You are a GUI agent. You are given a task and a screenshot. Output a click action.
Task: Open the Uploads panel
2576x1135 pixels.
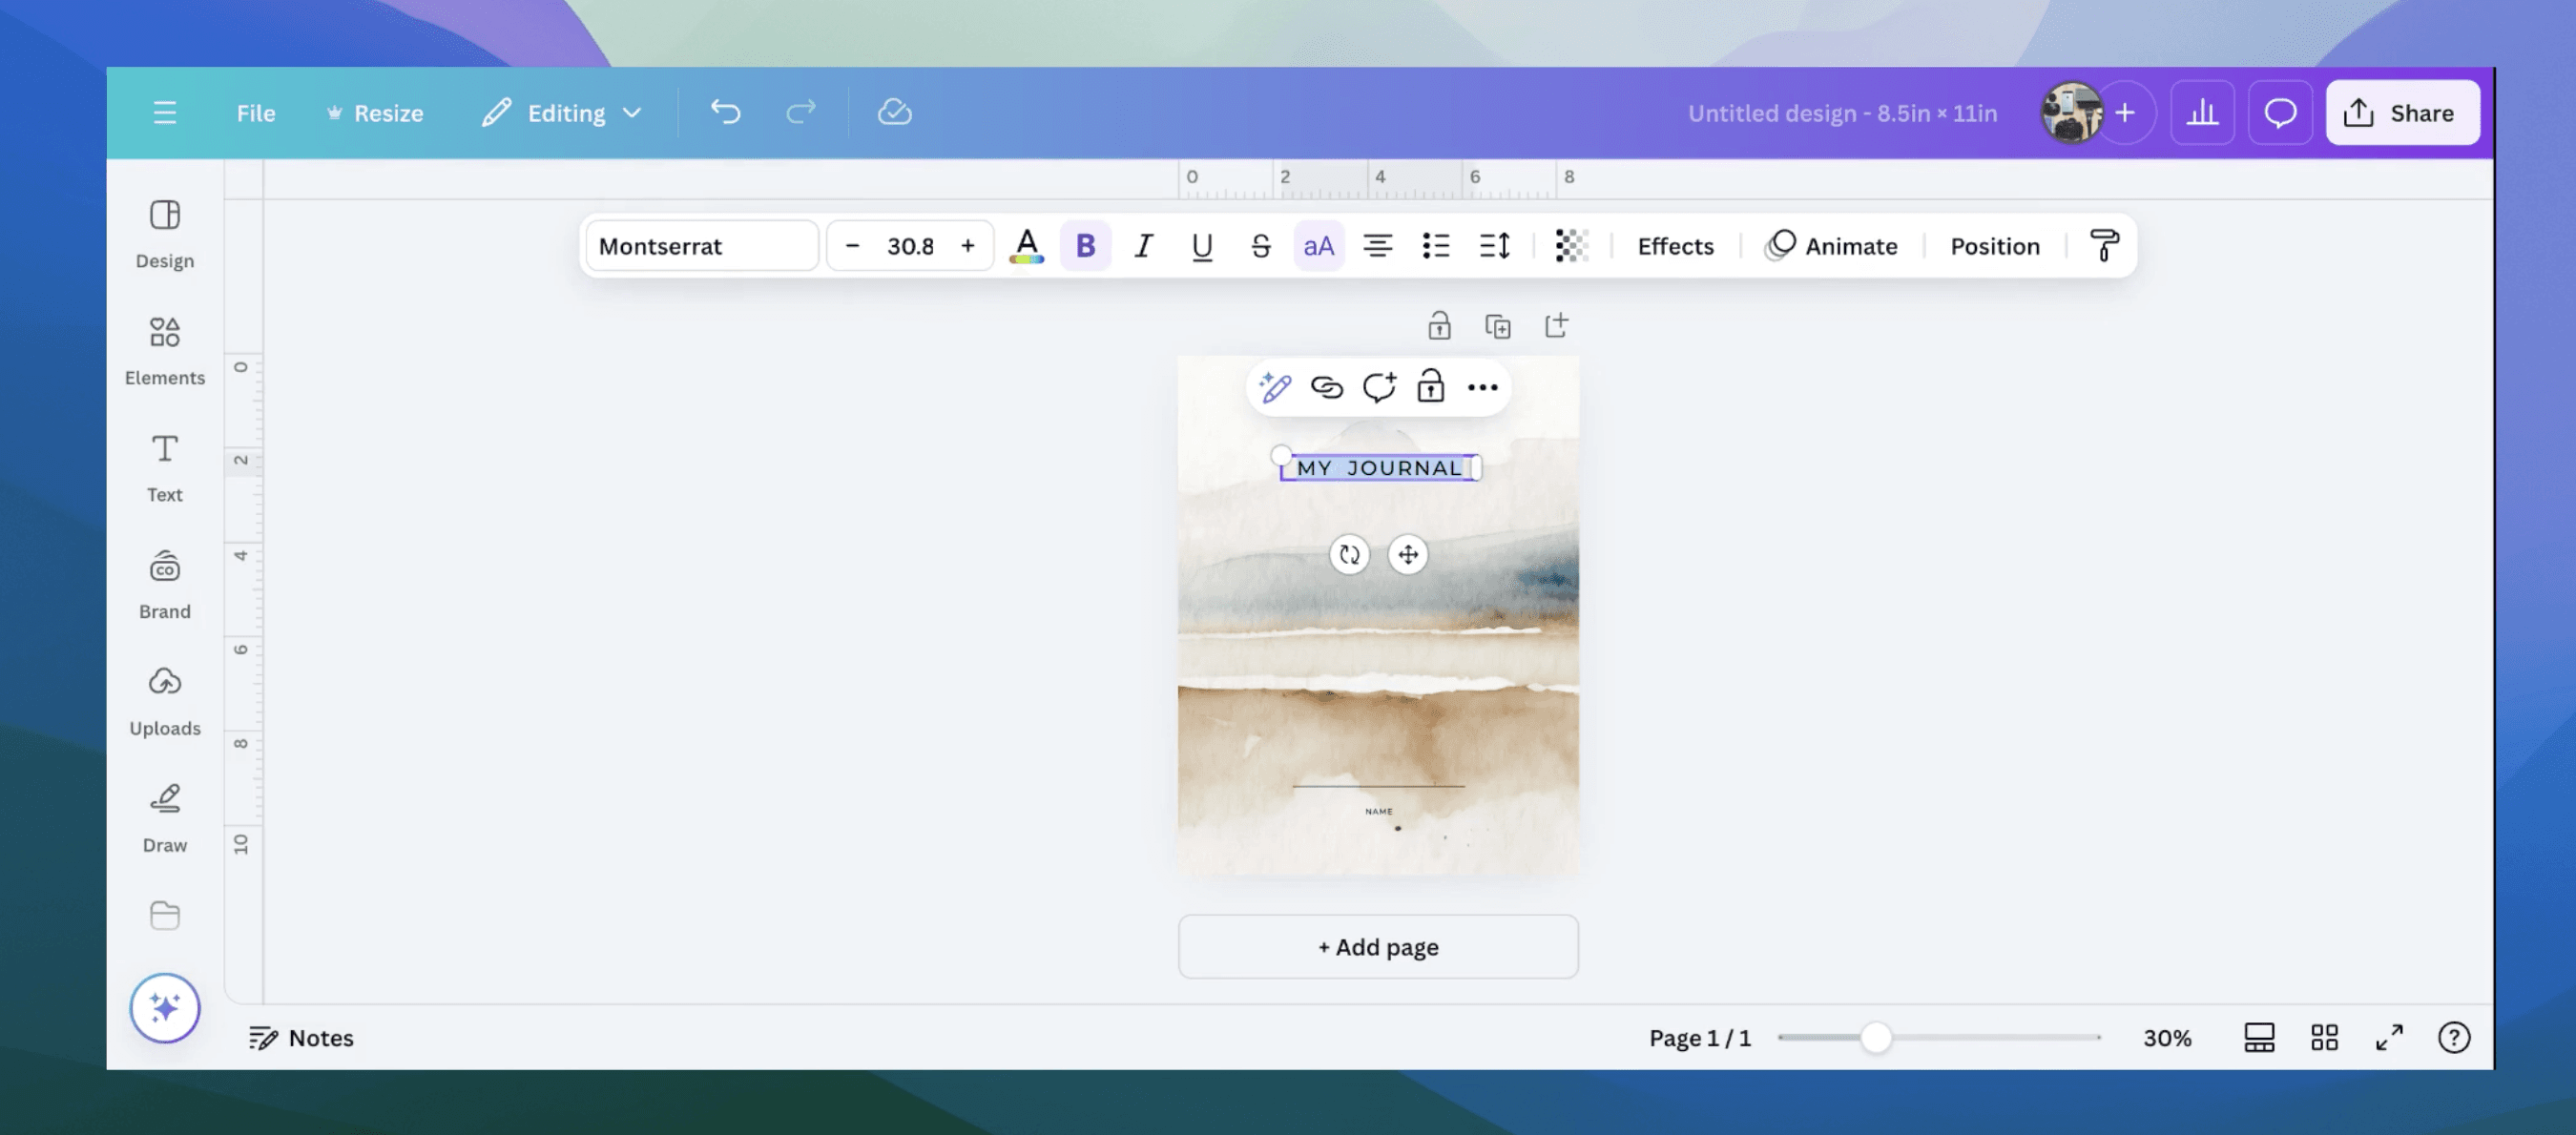tap(164, 700)
